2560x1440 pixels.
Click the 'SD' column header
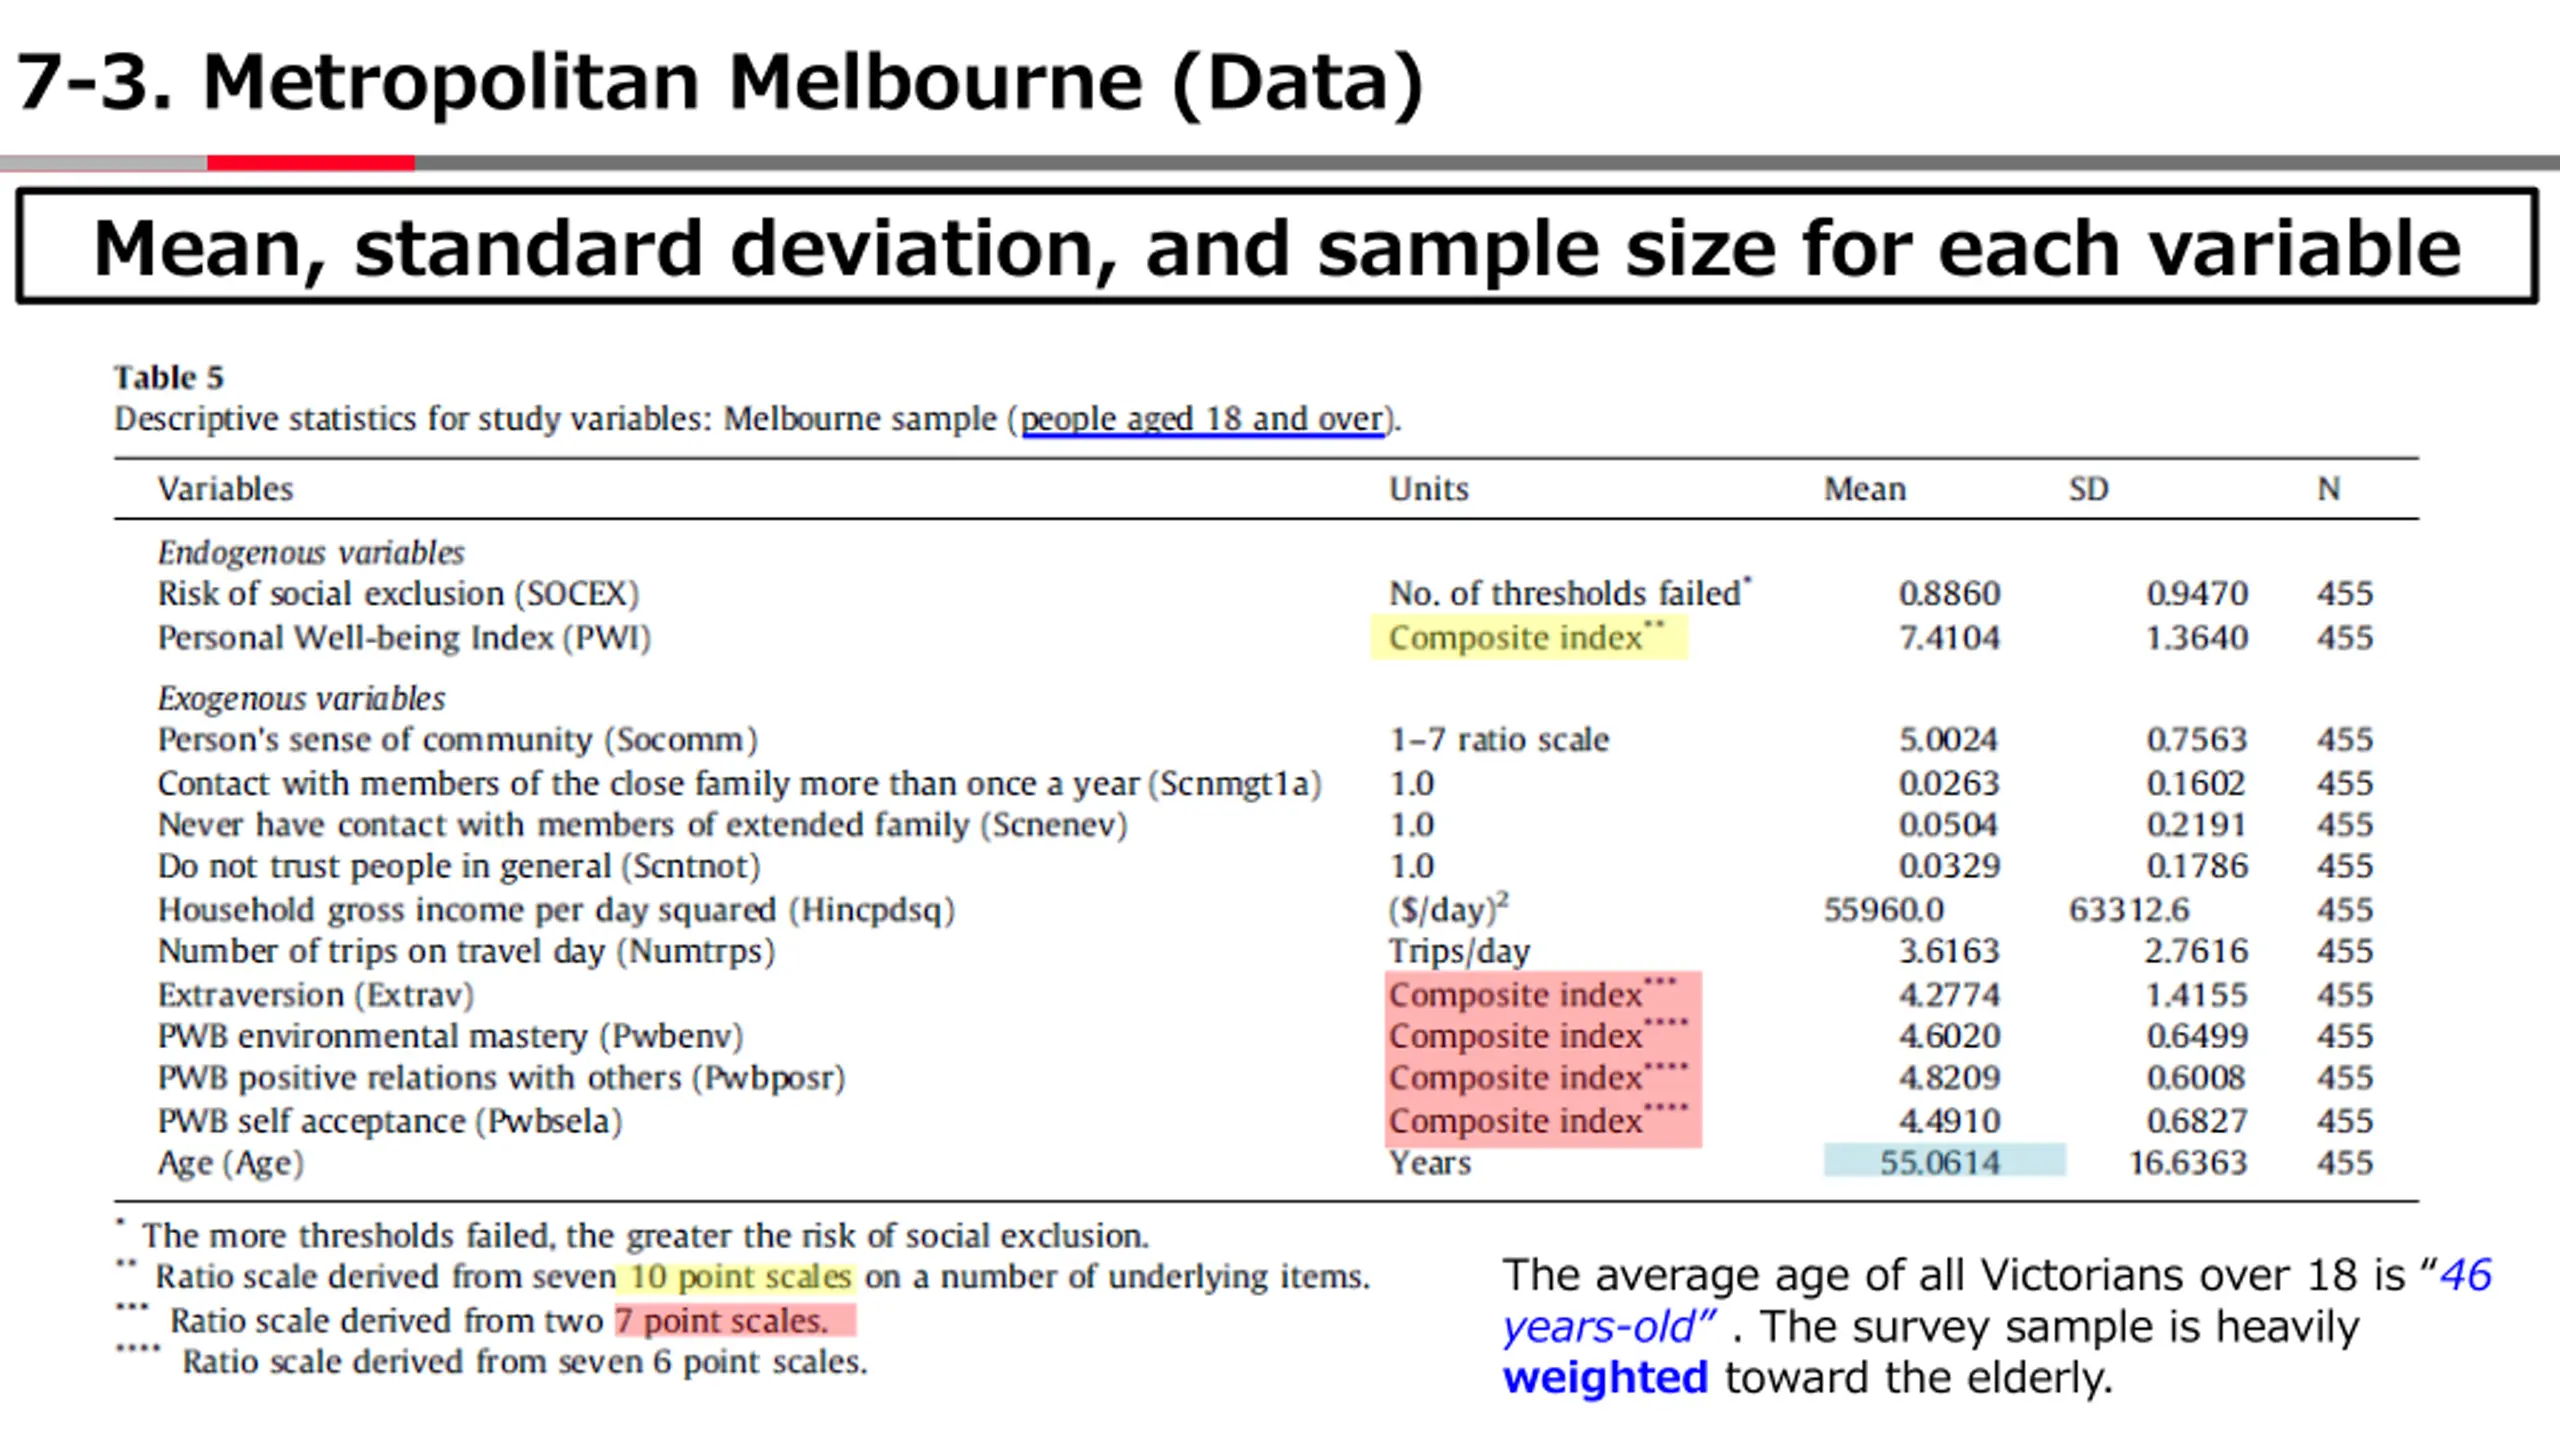2088,489
